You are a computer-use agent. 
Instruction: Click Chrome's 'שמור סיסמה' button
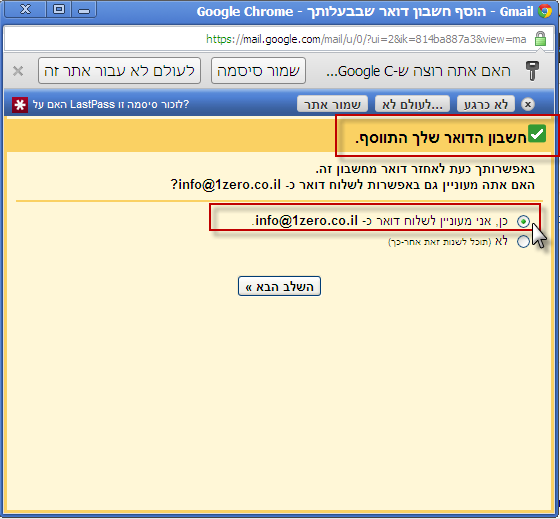tap(258, 71)
